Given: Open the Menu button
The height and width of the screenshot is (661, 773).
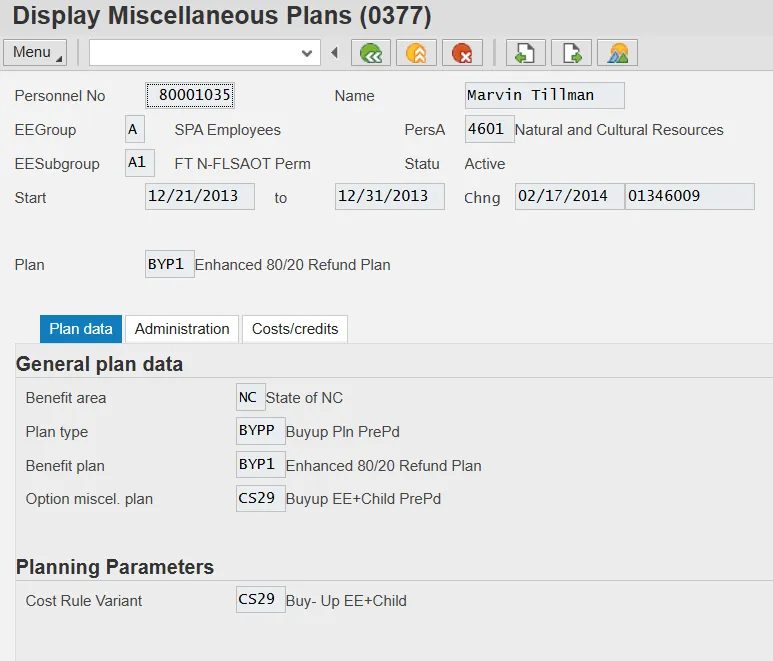Looking at the screenshot, I should (35, 52).
